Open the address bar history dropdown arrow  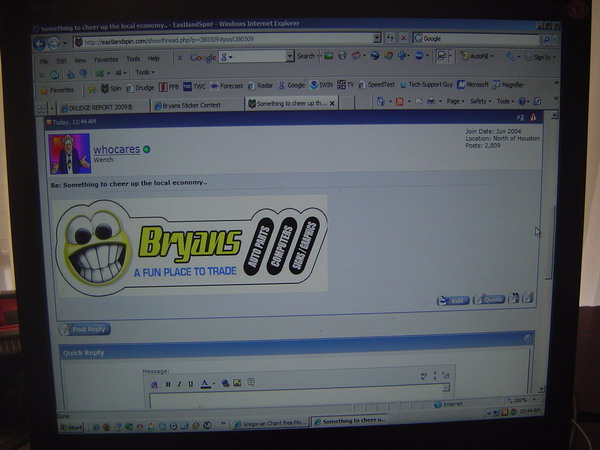(x=377, y=38)
